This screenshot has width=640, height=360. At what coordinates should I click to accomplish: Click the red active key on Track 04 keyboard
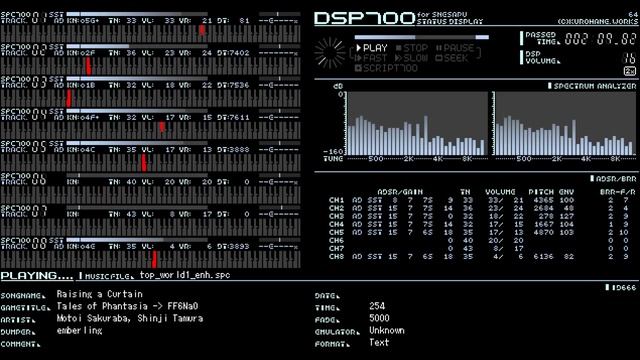pyautogui.click(x=162, y=127)
